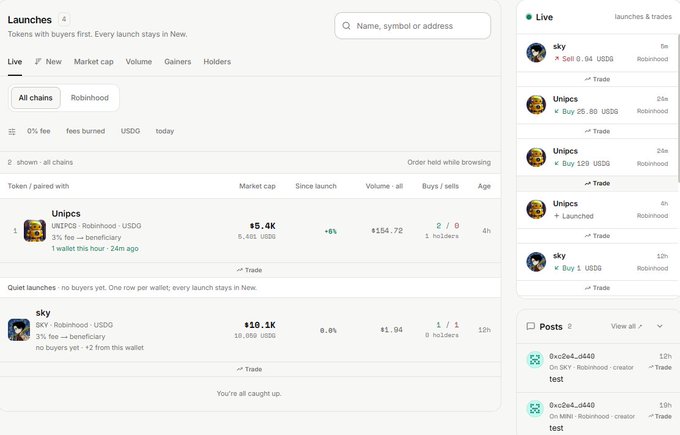
Task: Sort by Since launch column header
Action: coord(316,186)
